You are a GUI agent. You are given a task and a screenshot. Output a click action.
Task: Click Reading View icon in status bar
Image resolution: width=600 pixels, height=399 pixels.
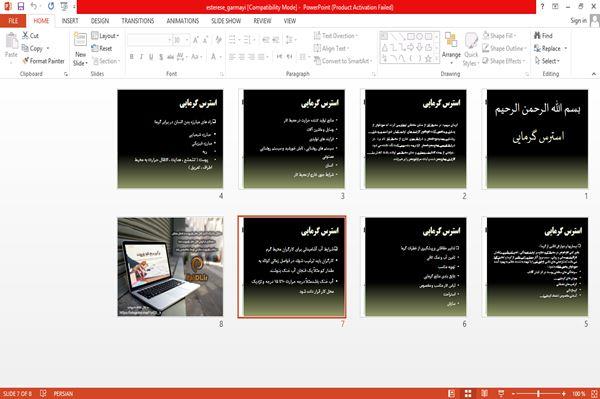pos(484,393)
